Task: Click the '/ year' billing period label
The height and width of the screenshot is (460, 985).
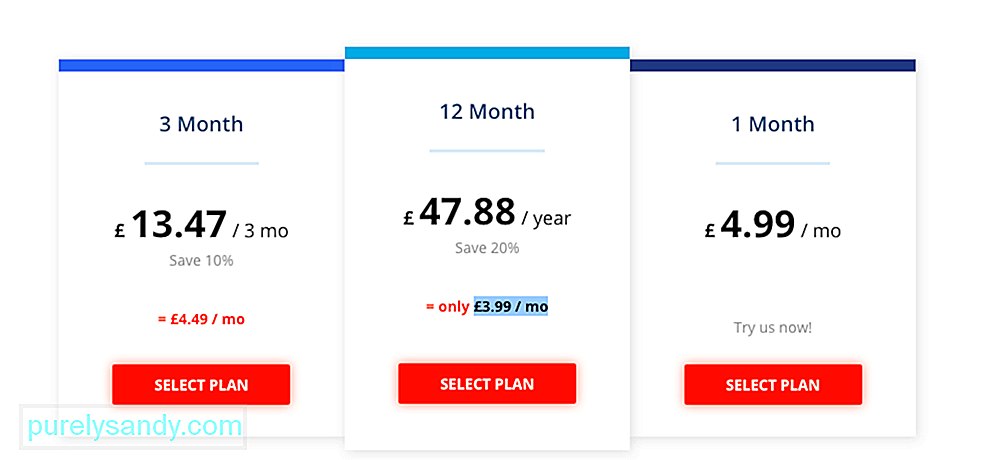Action: 546,218
